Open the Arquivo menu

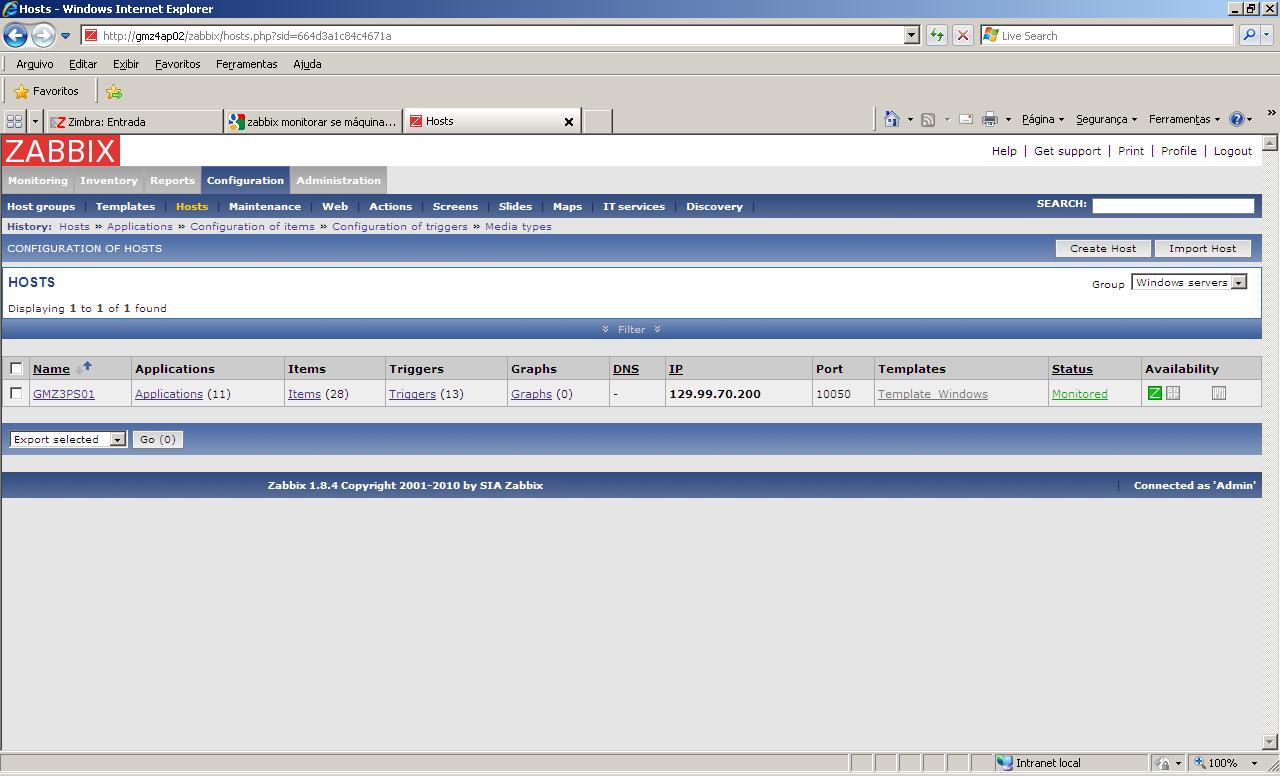click(x=35, y=64)
